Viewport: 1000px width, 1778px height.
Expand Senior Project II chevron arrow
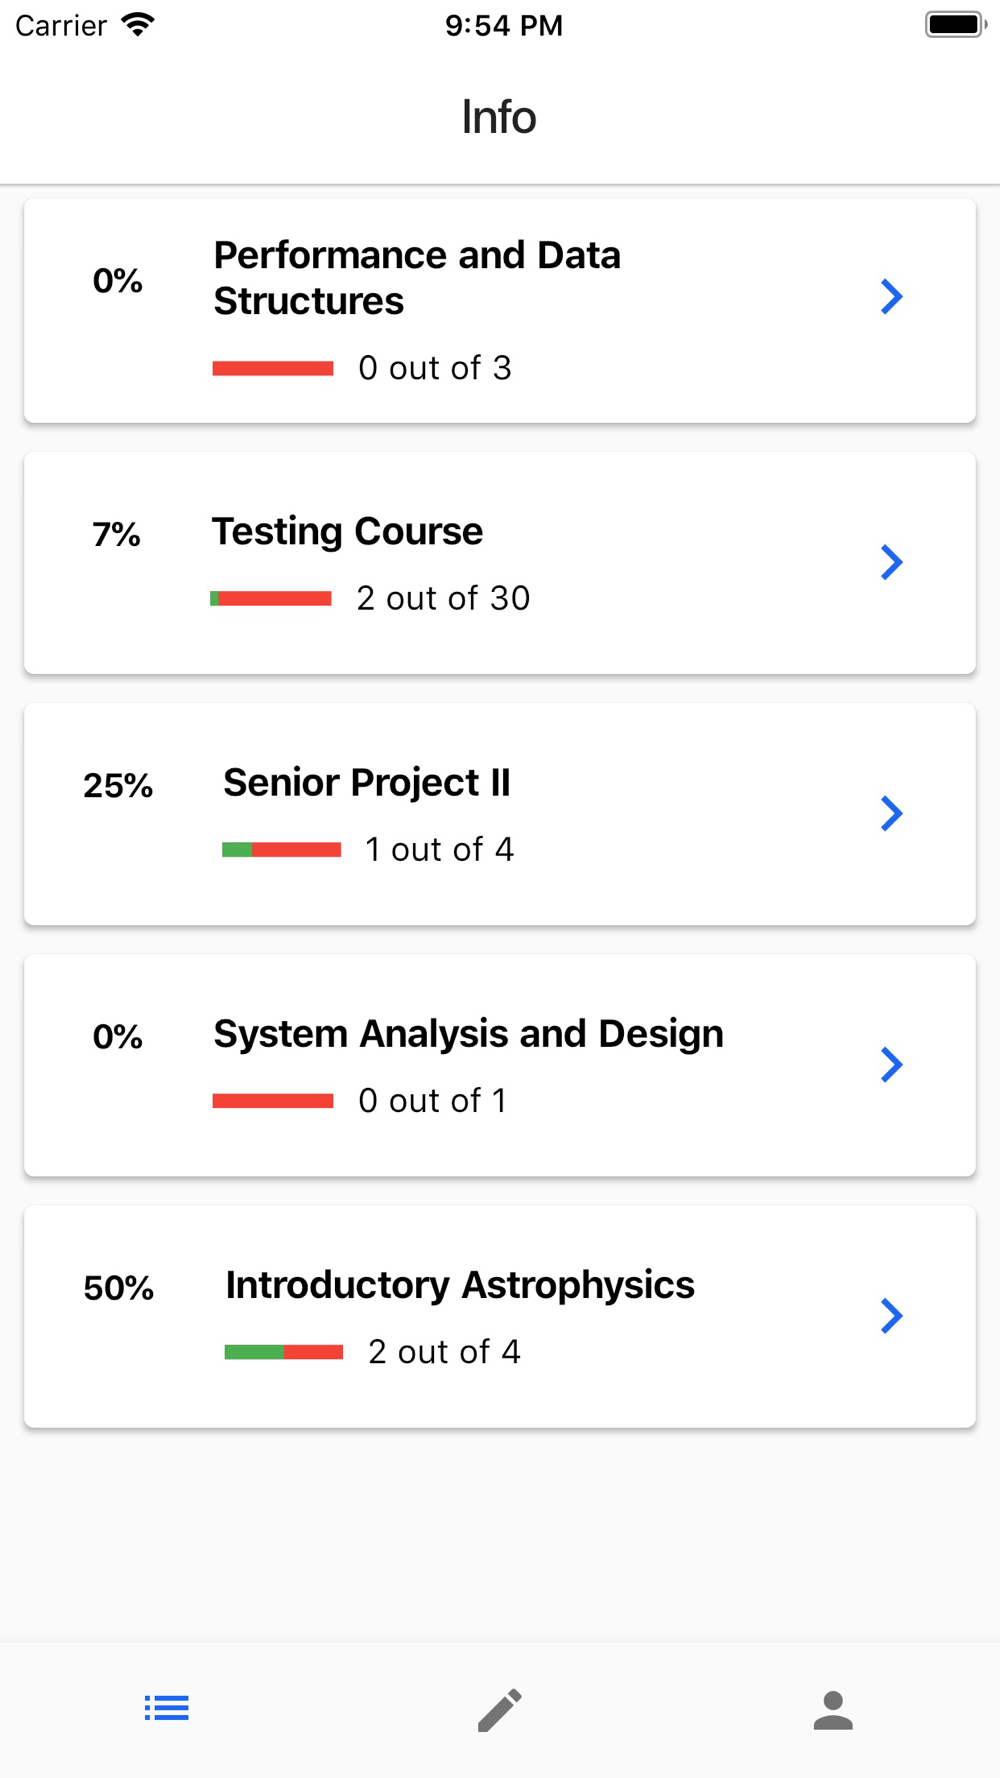(x=891, y=813)
